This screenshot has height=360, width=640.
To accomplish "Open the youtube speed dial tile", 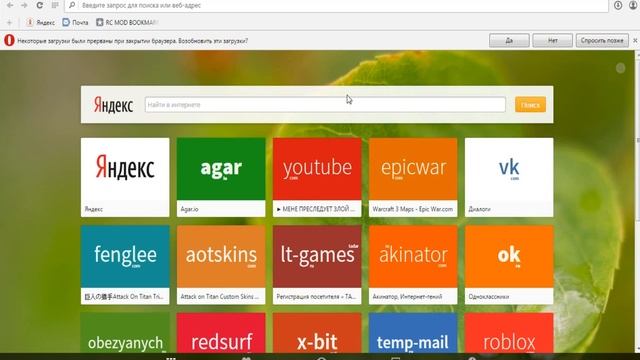I will point(317,177).
